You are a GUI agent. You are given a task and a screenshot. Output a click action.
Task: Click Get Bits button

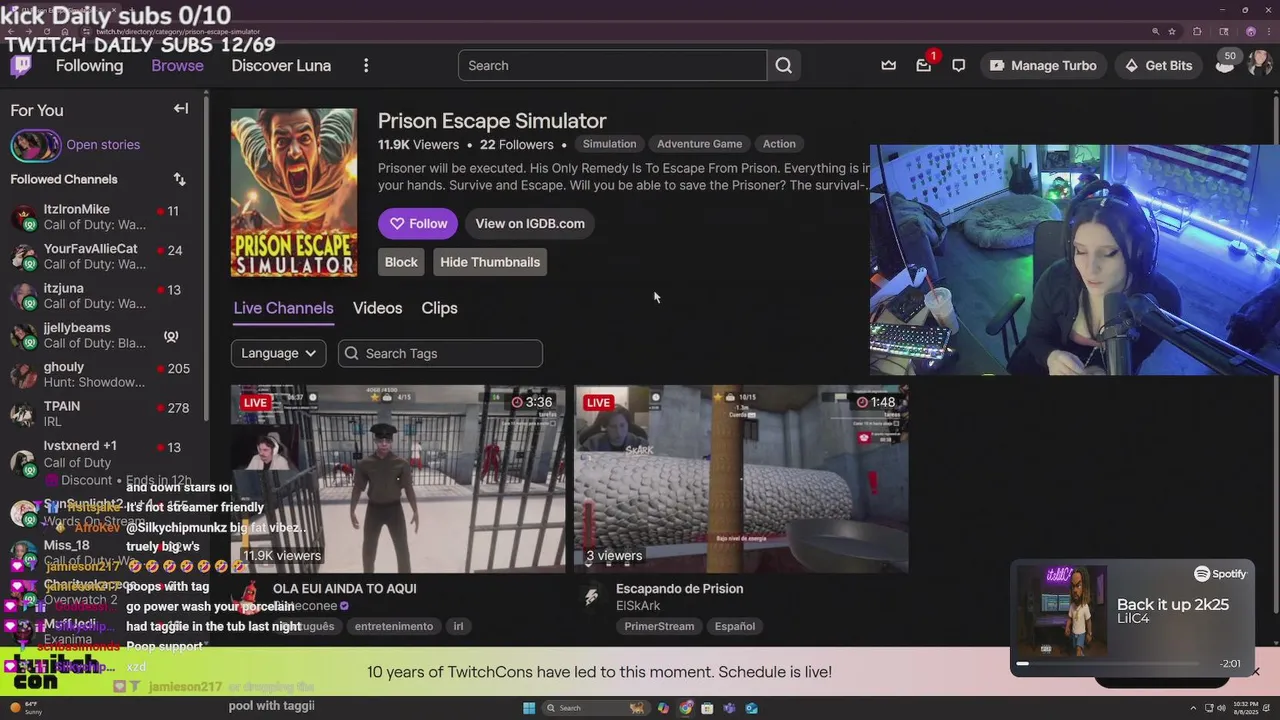(1158, 65)
